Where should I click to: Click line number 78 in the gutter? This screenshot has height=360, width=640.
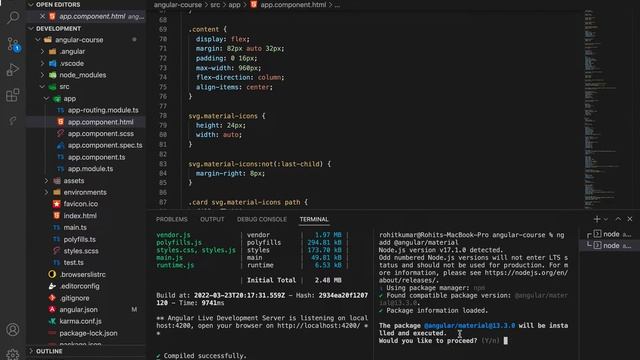tap(163, 116)
